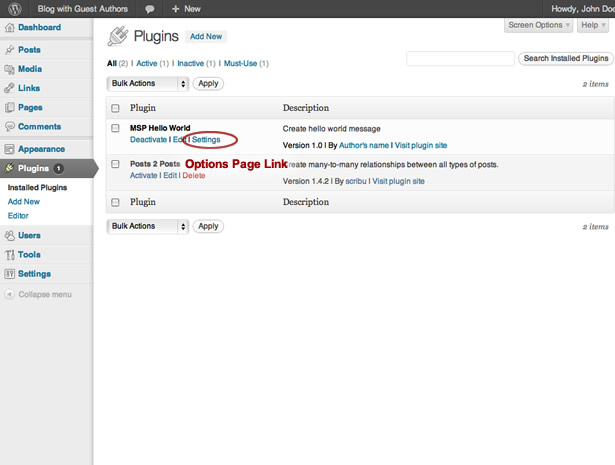615x465 pixels.
Task: Click the Plugin column header
Action: click(x=143, y=108)
